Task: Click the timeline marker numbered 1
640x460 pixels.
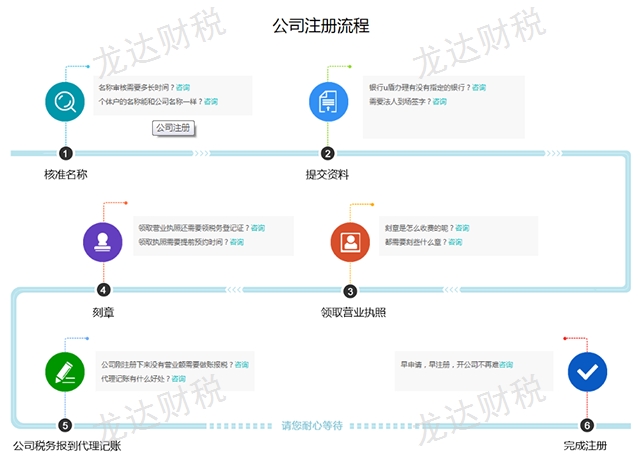Action: (66, 153)
